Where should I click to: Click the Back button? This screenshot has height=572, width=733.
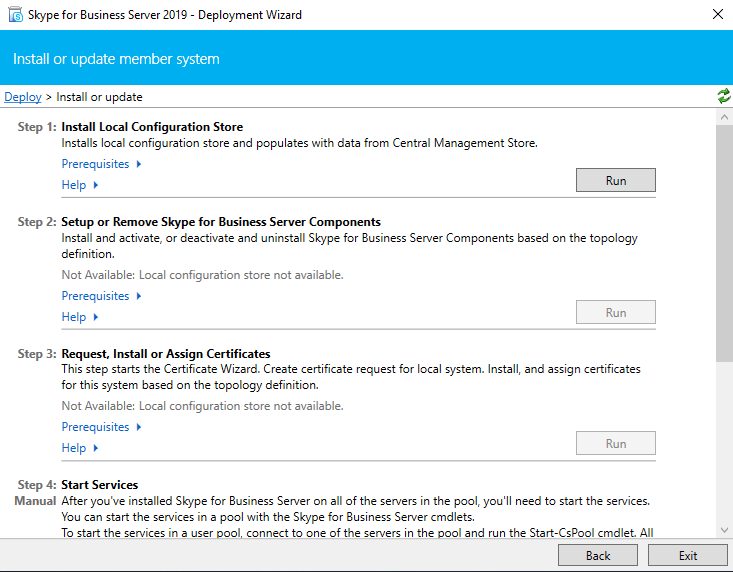597,555
